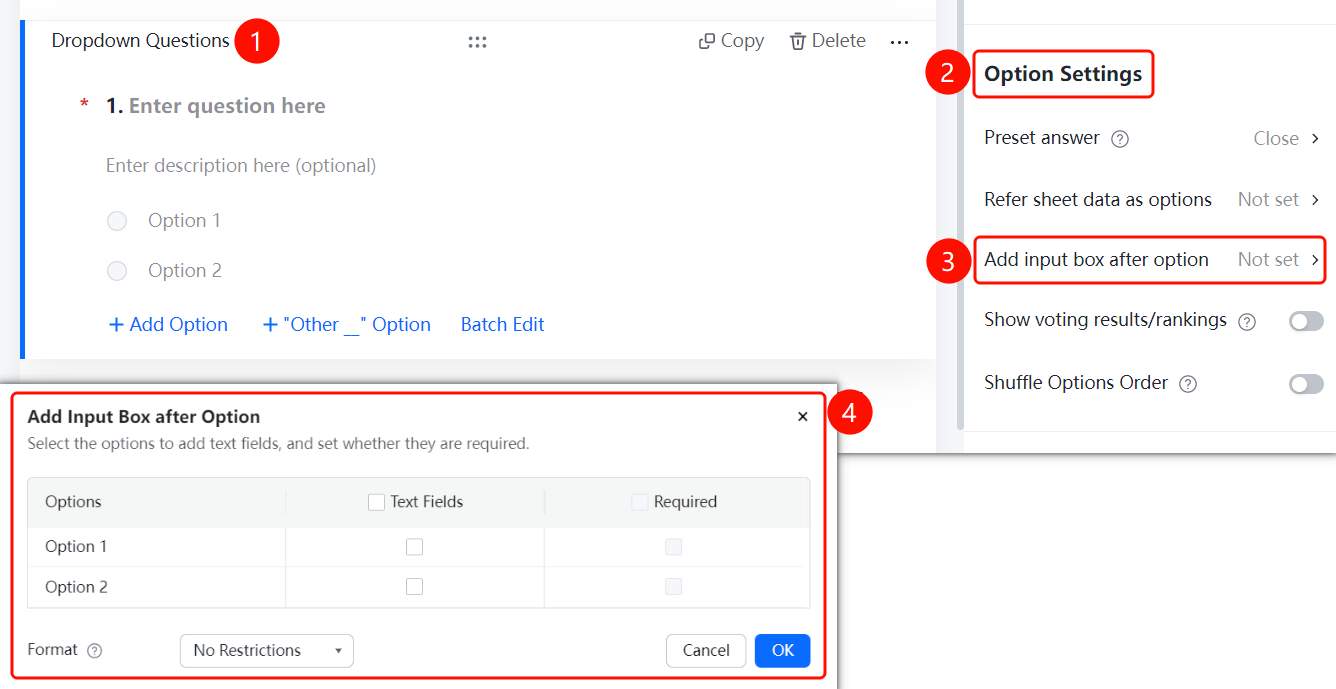Tick the Required header checkbox
The width and height of the screenshot is (1336, 689).
[x=640, y=502]
